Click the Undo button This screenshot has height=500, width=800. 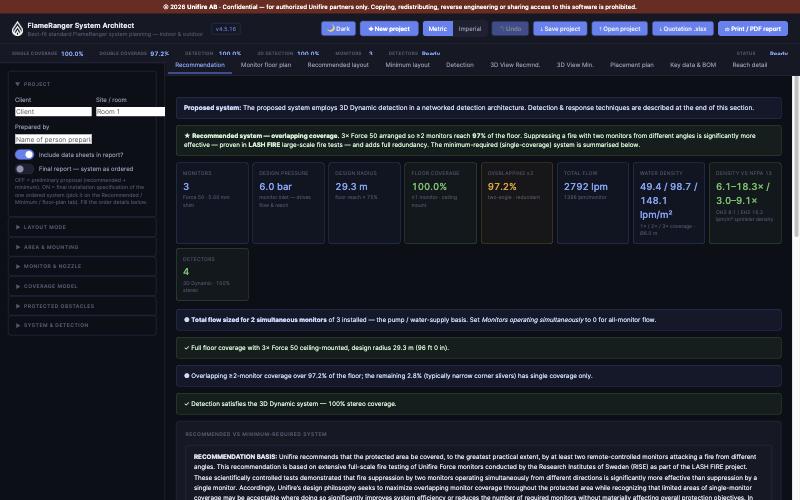(x=510, y=29)
